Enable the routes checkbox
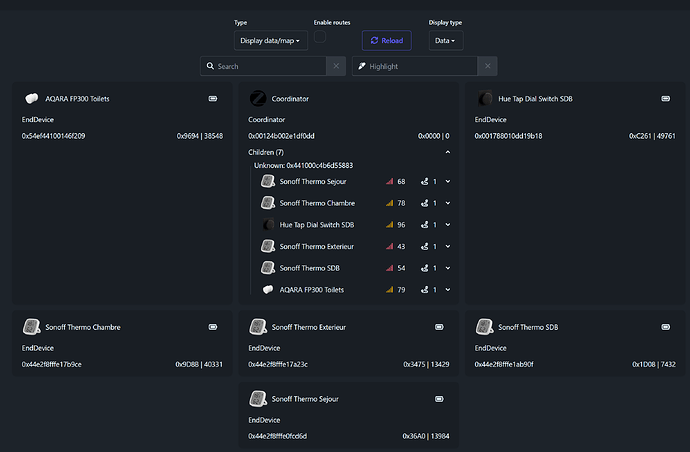Viewport: 690px width, 452px height. pos(320,37)
